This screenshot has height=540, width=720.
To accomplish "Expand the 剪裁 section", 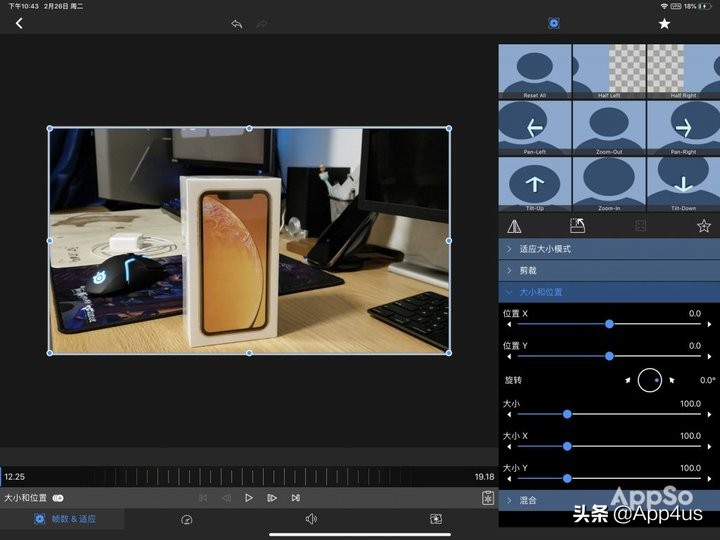I will coord(609,270).
